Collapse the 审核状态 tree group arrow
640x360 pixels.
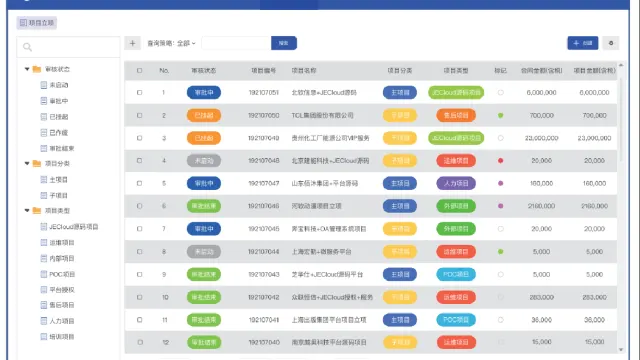27,69
